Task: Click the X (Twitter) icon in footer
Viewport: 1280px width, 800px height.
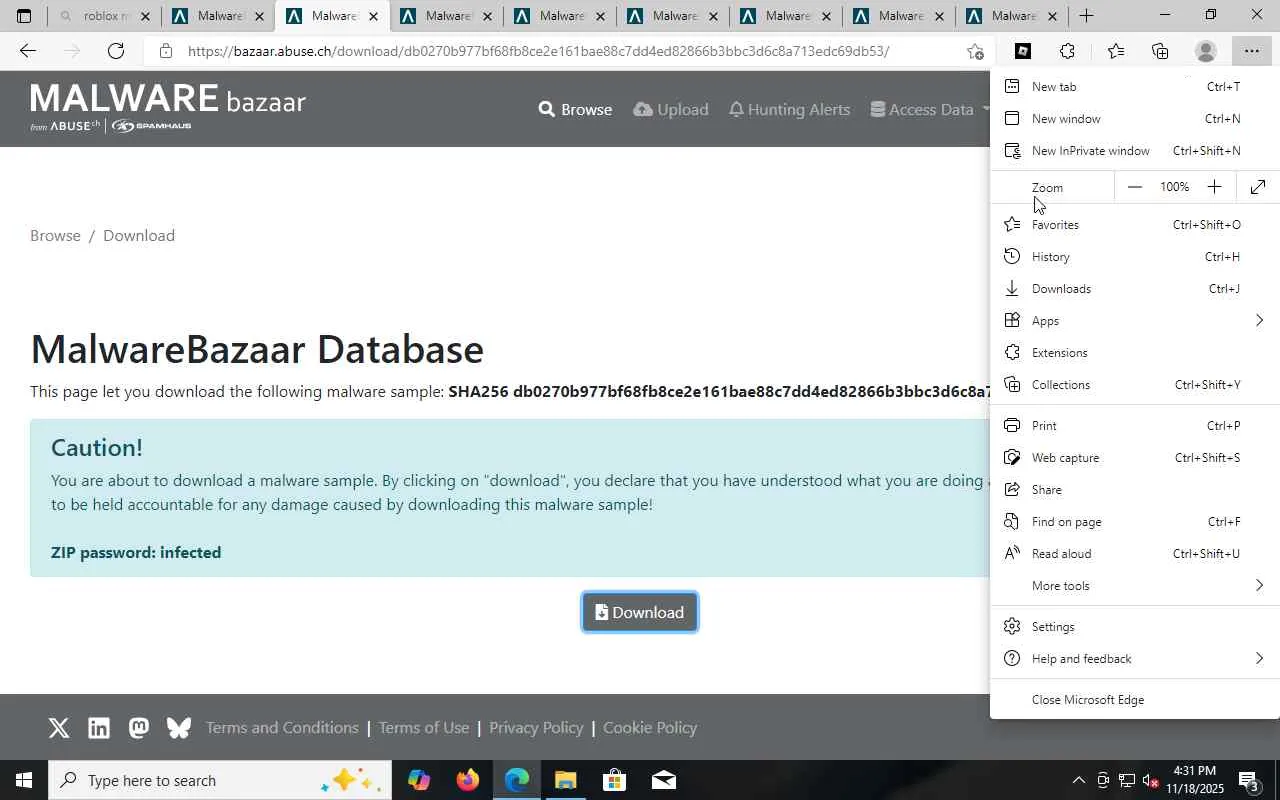Action: (59, 728)
